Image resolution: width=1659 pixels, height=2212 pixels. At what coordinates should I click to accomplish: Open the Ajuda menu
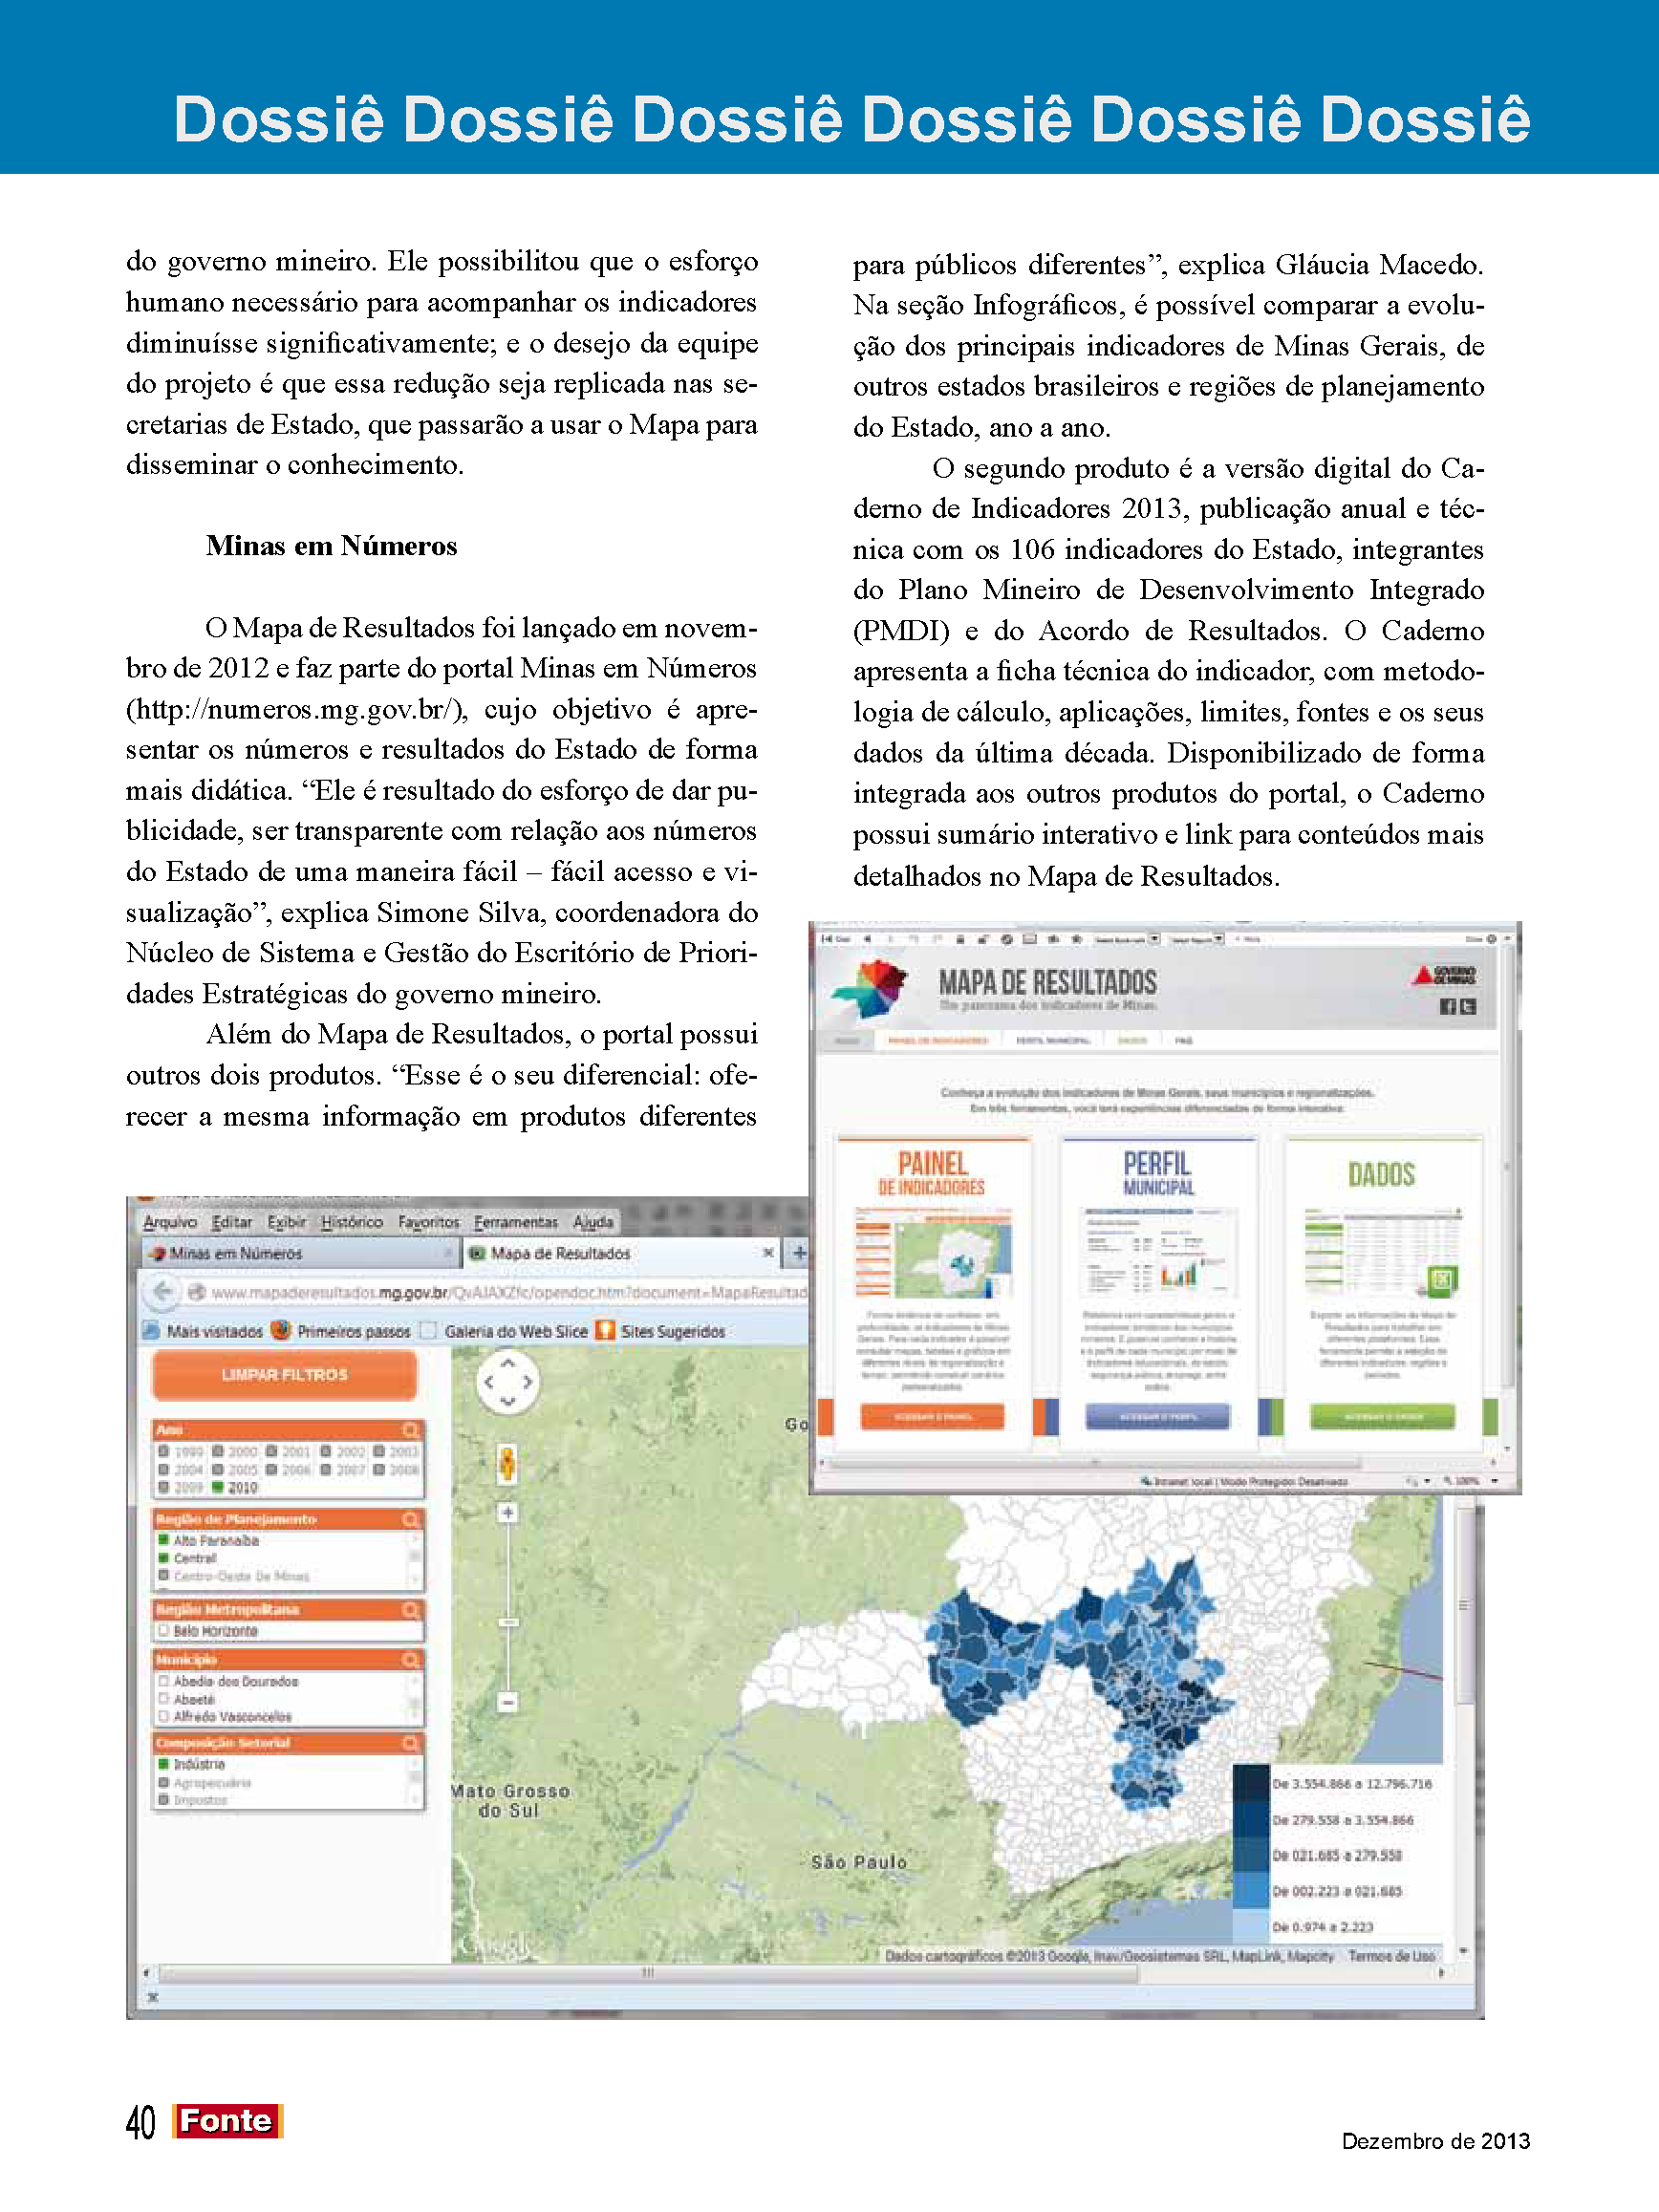click(x=593, y=1222)
